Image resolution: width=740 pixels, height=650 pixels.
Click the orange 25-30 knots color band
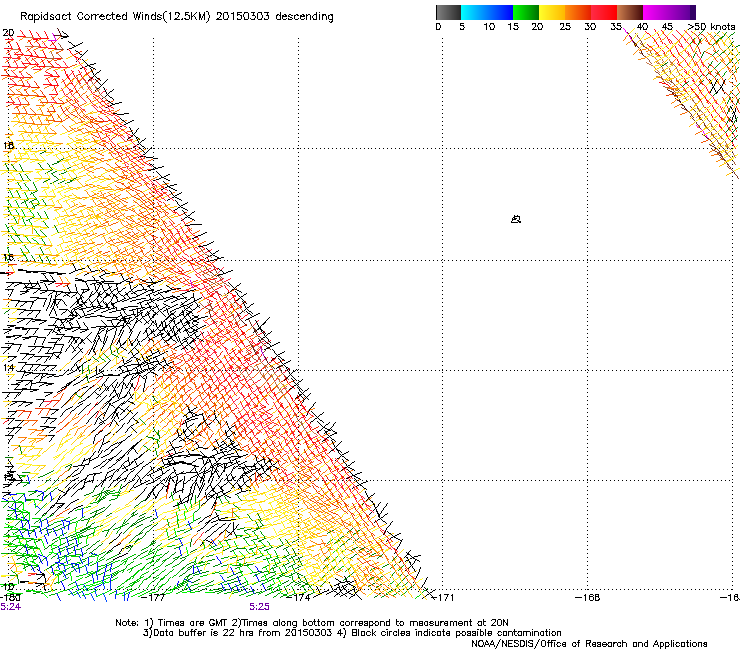point(578,12)
